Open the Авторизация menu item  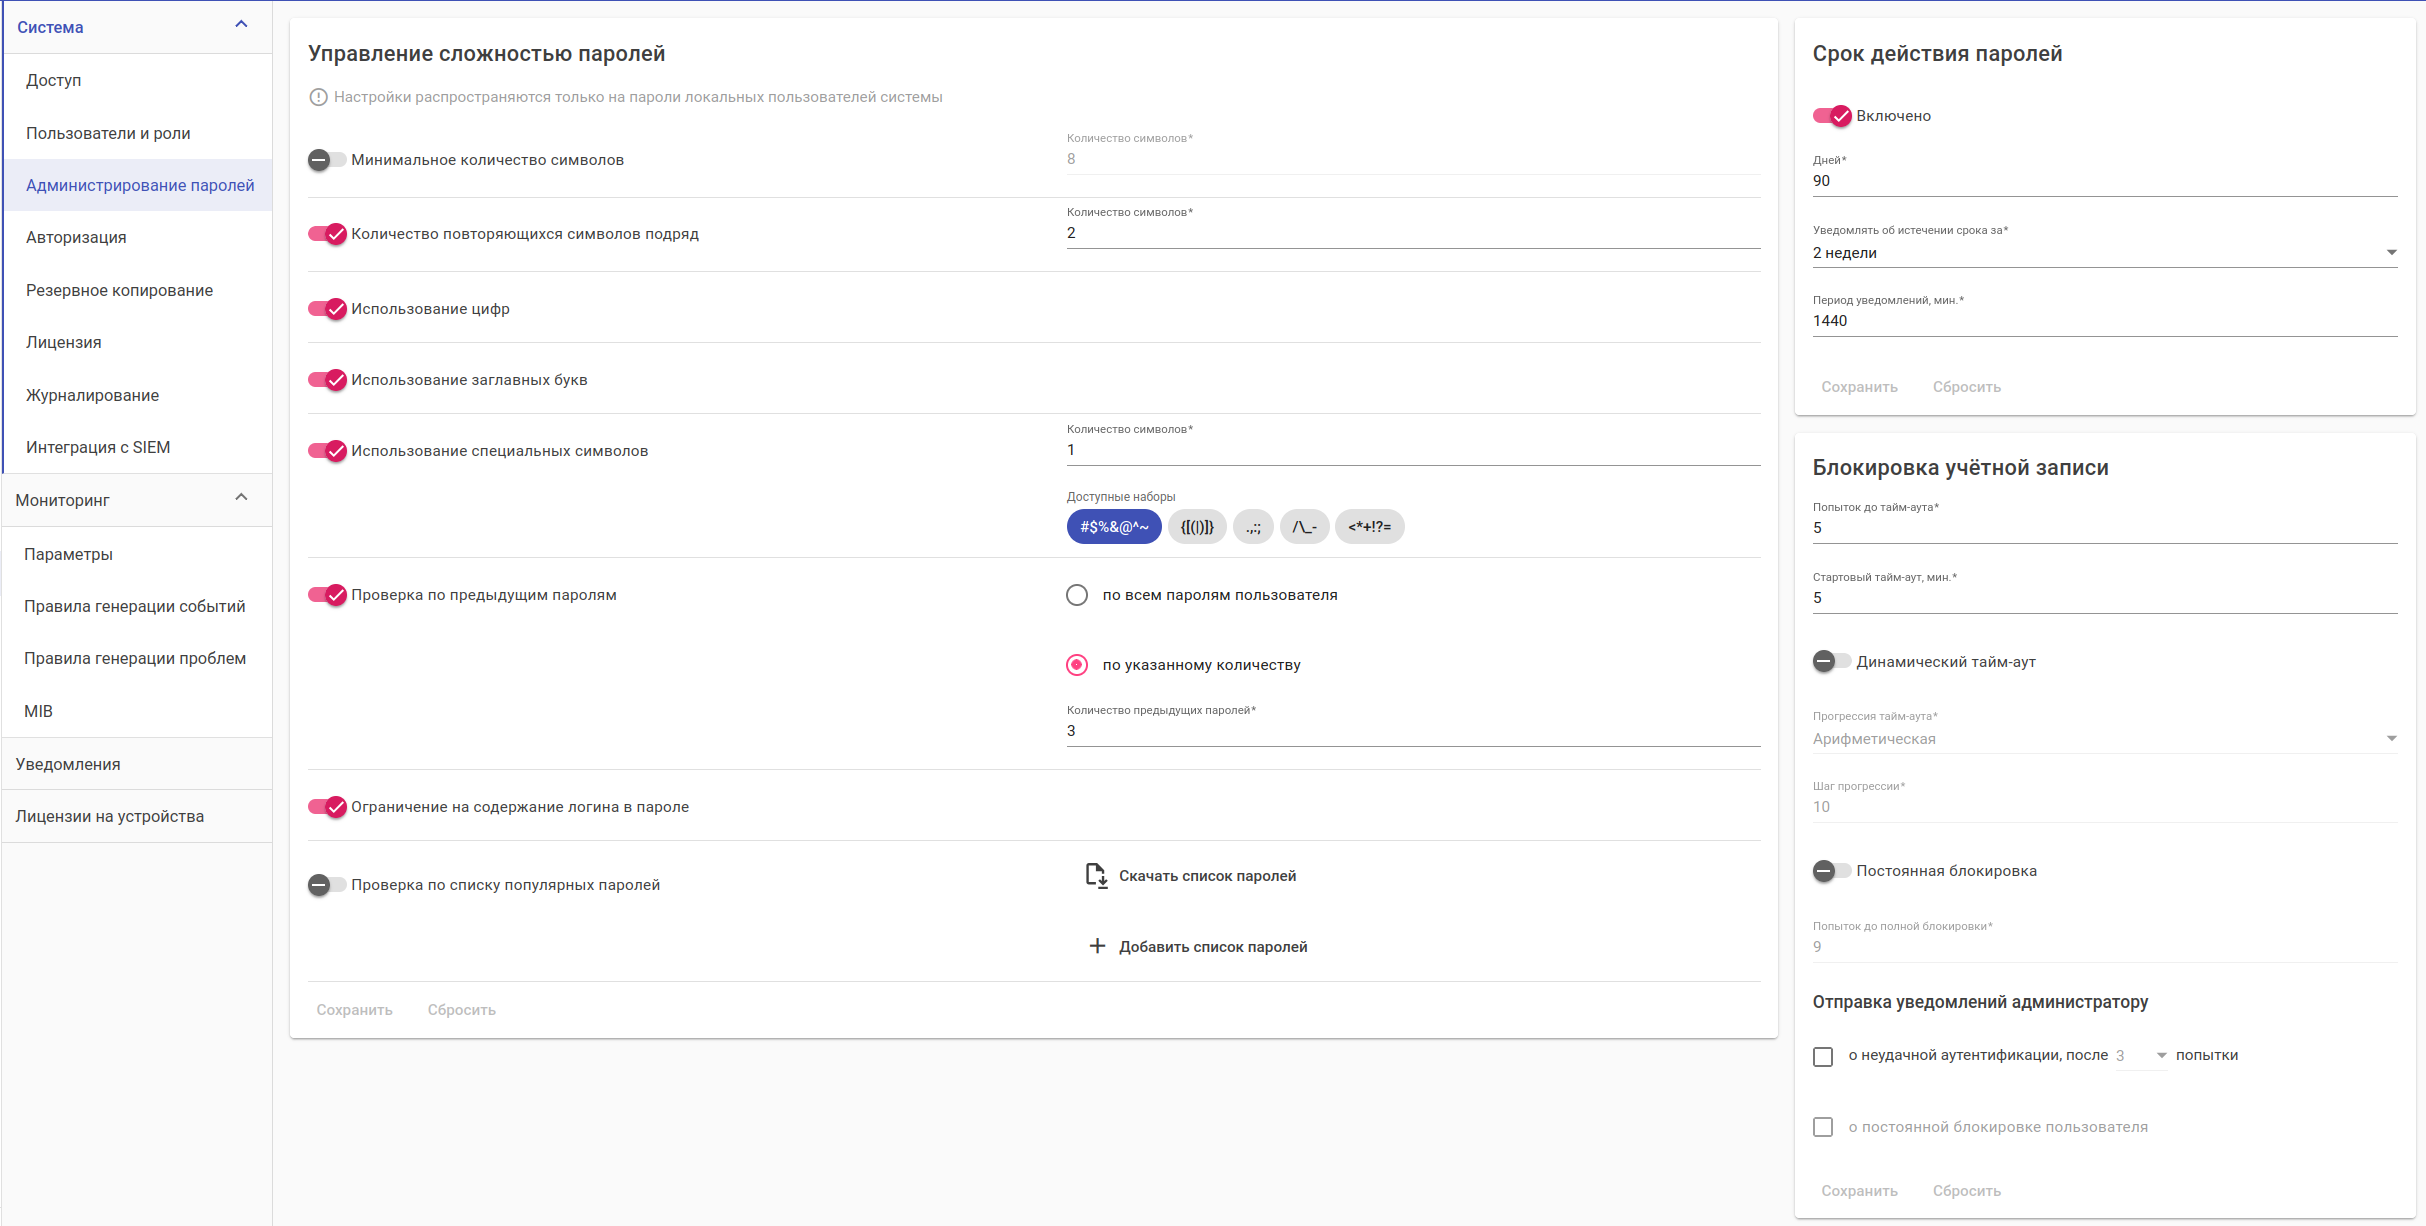[x=76, y=237]
